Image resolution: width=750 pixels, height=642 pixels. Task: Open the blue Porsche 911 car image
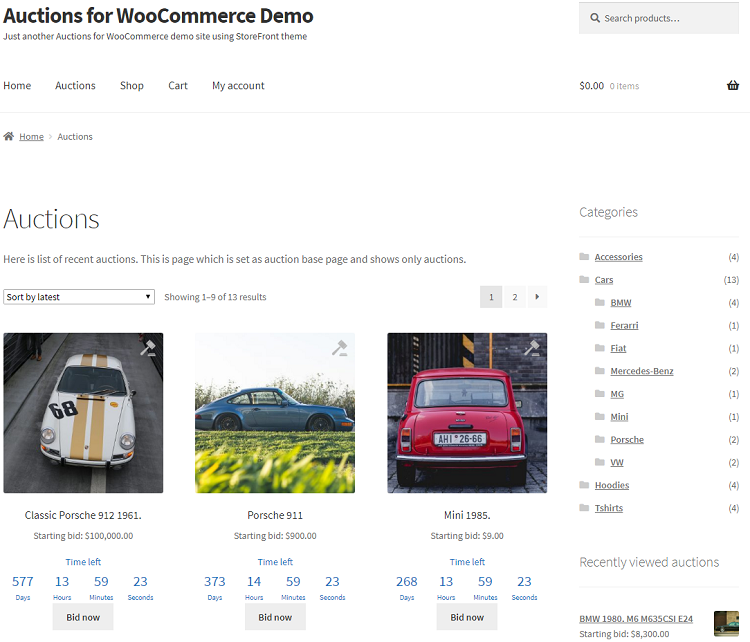(275, 413)
